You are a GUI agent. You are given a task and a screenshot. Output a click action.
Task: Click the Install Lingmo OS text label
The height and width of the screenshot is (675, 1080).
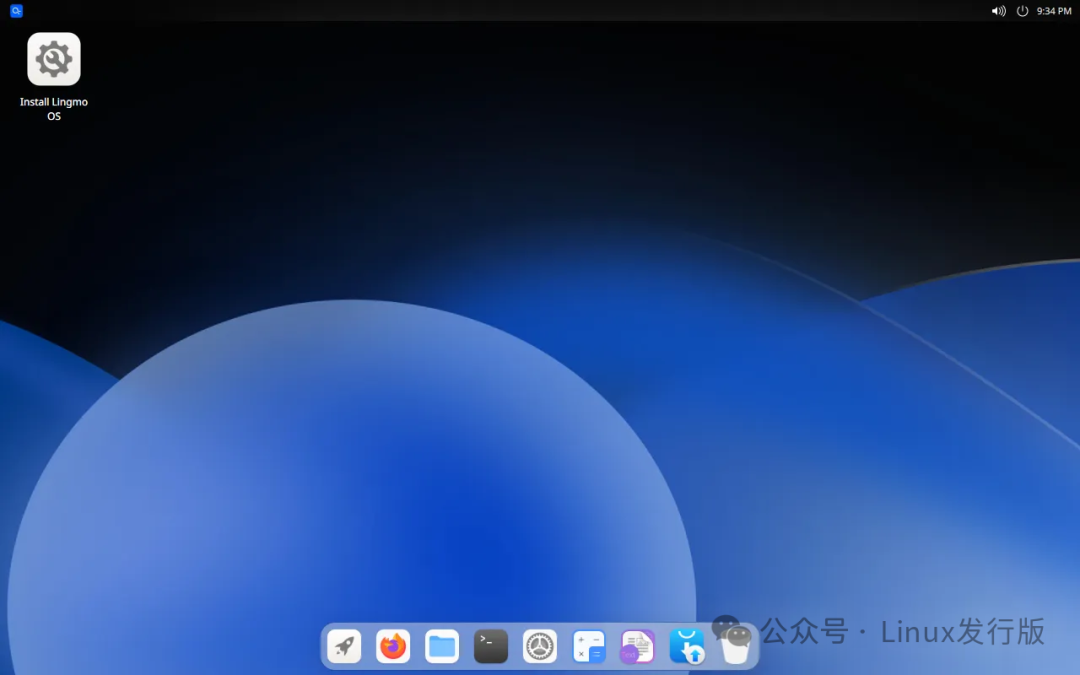click(x=54, y=108)
